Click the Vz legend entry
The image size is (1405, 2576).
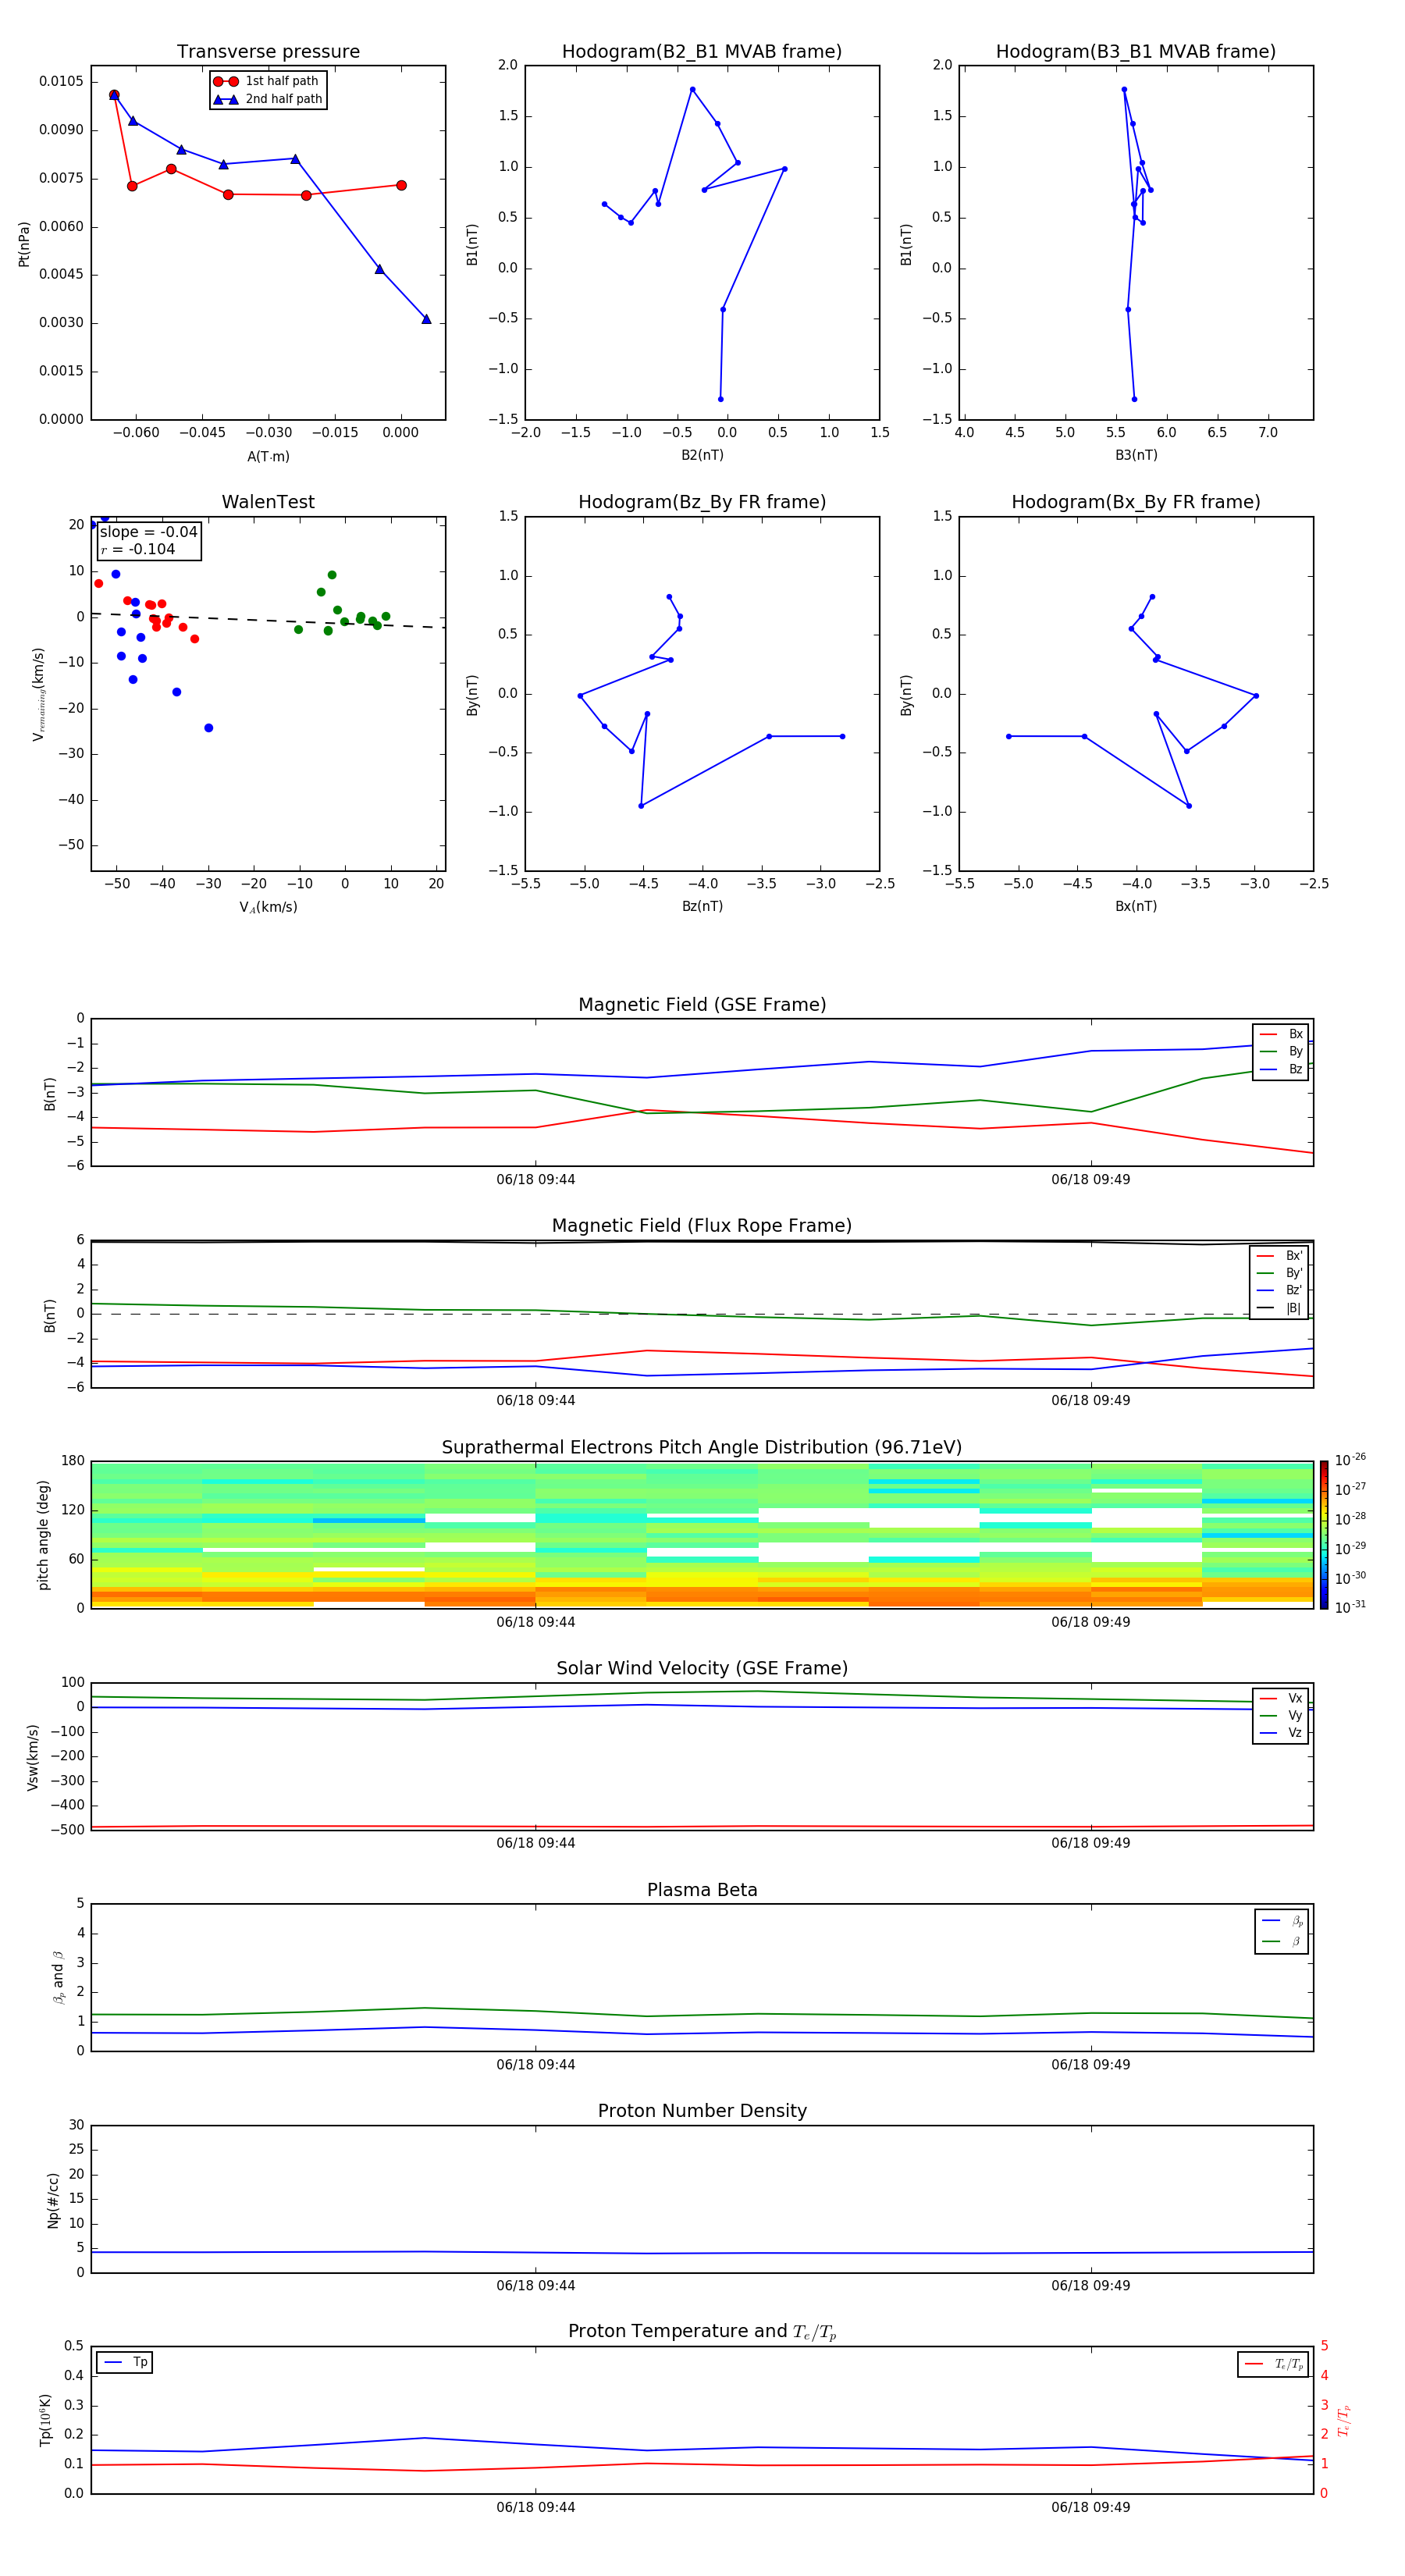[x=1281, y=1733]
